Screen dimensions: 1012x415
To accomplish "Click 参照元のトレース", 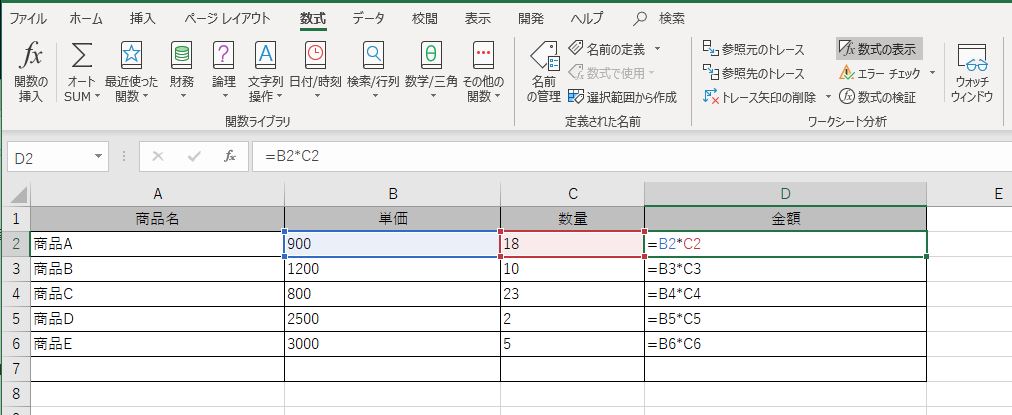I will coord(753,48).
